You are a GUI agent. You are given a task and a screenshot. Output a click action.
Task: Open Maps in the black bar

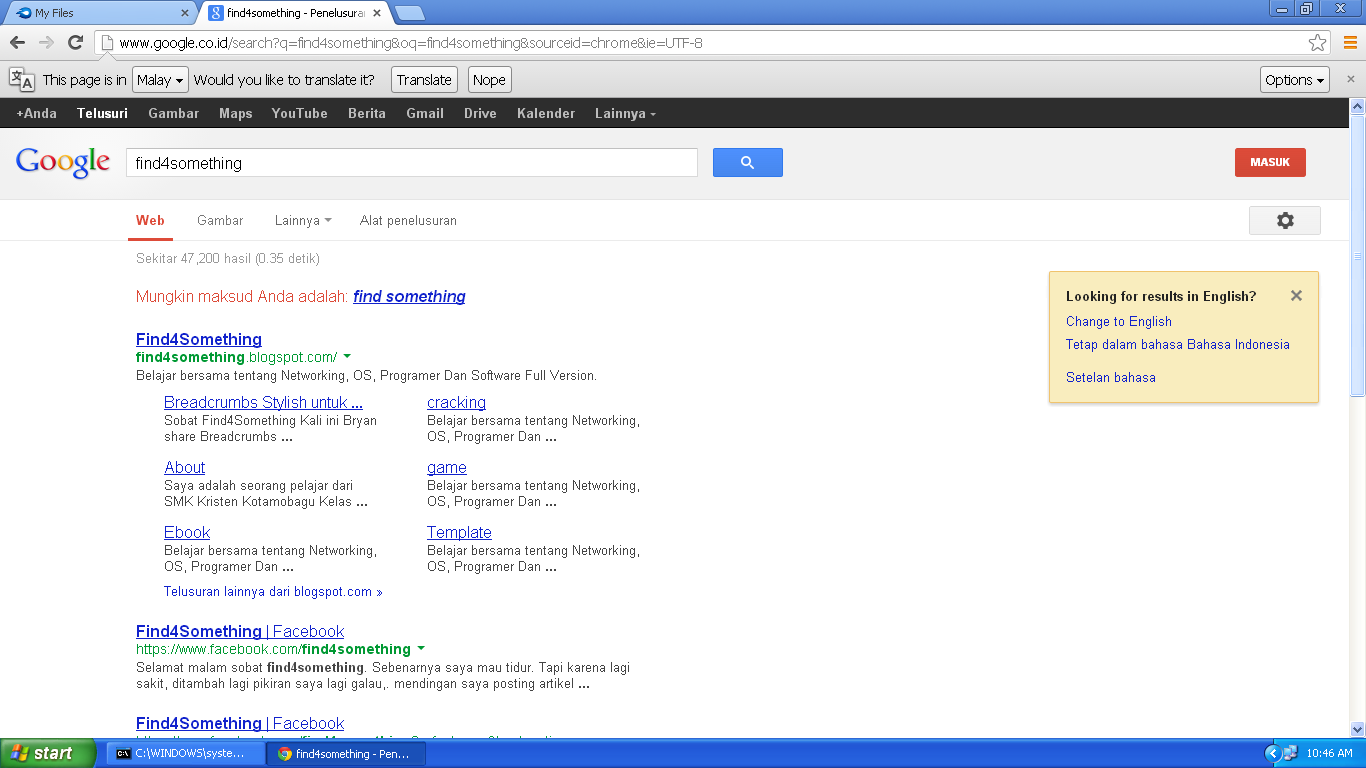(236, 113)
